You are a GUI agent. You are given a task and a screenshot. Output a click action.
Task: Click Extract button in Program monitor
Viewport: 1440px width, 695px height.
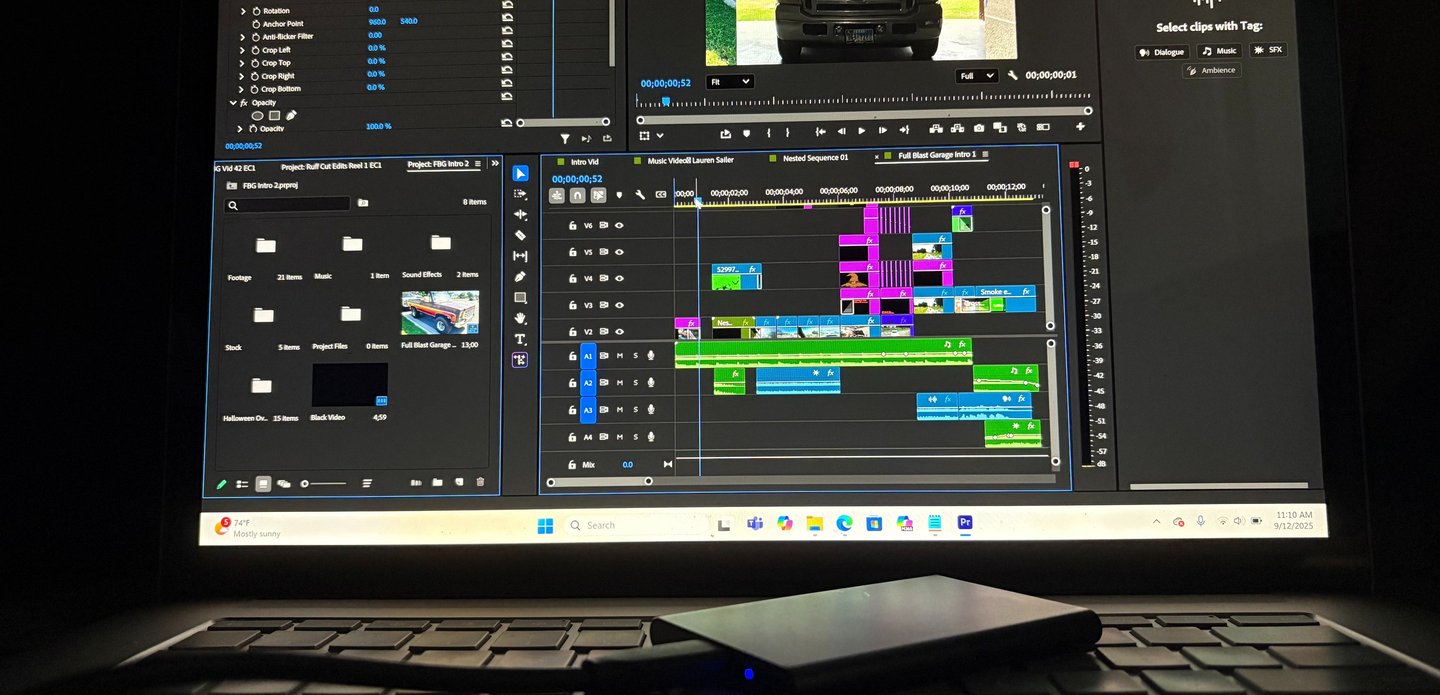coord(957,128)
